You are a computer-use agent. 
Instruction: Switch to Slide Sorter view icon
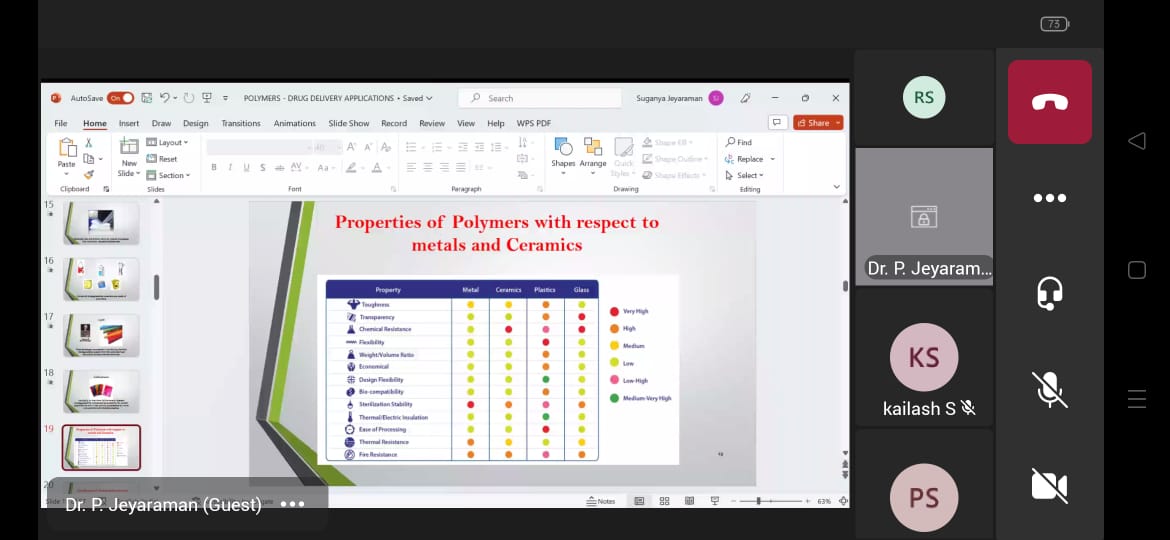[x=664, y=501]
